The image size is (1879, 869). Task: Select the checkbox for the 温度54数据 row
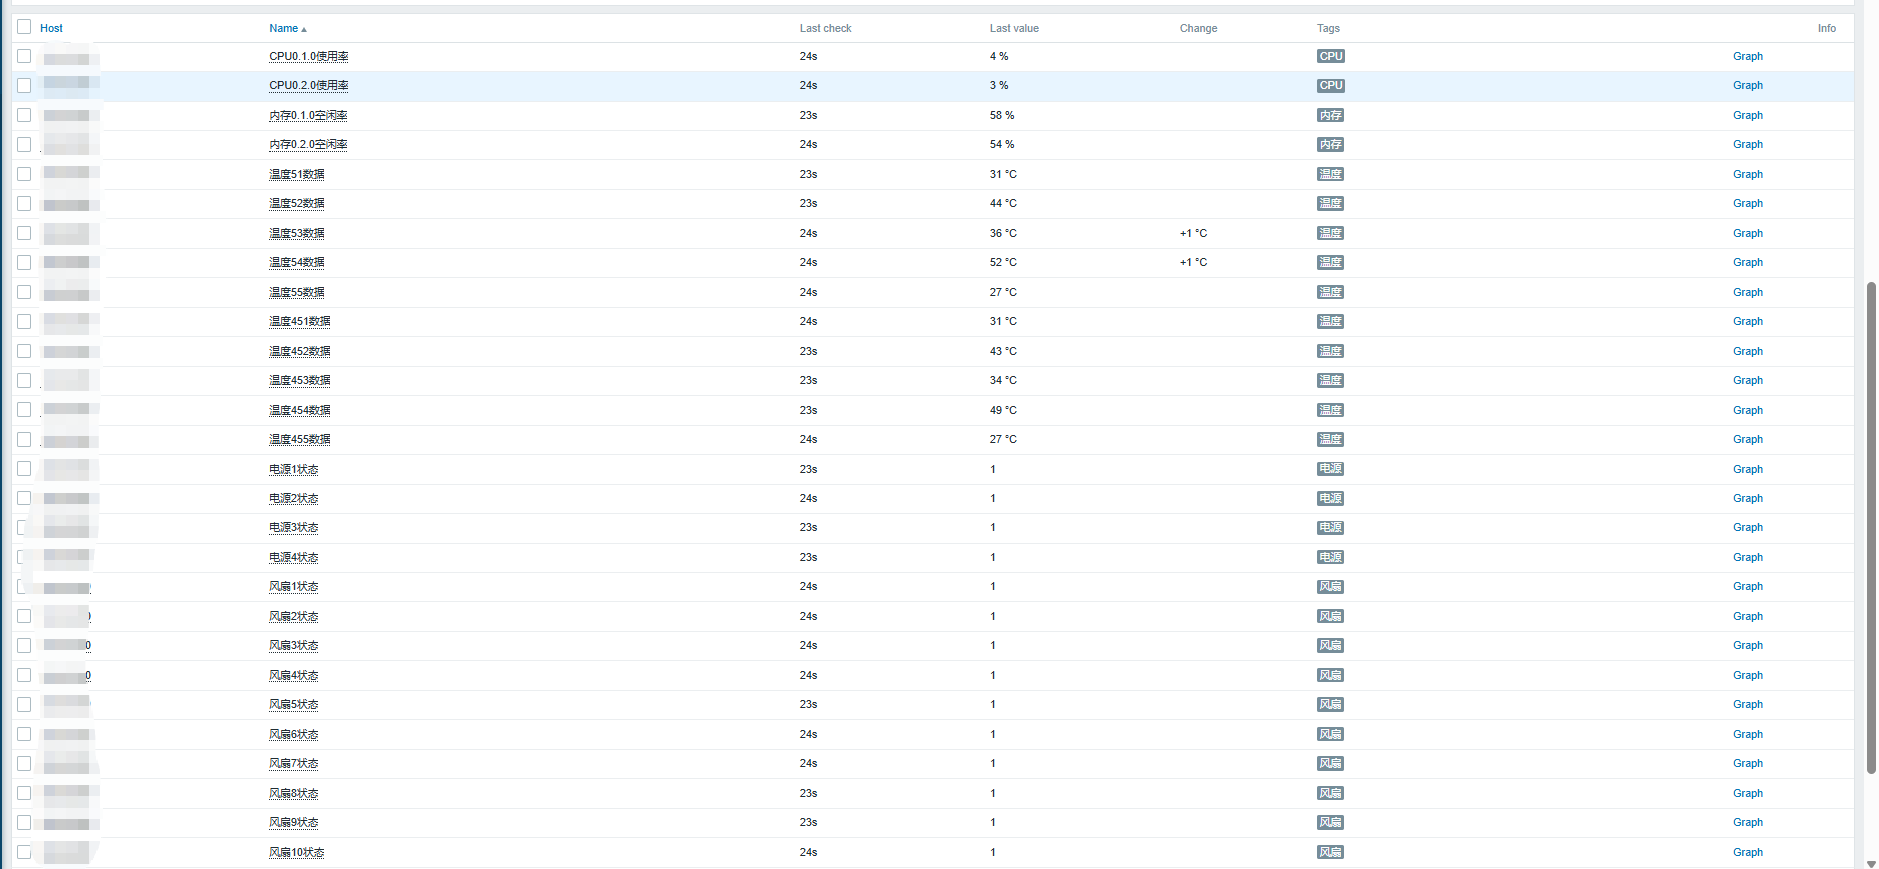[24, 262]
